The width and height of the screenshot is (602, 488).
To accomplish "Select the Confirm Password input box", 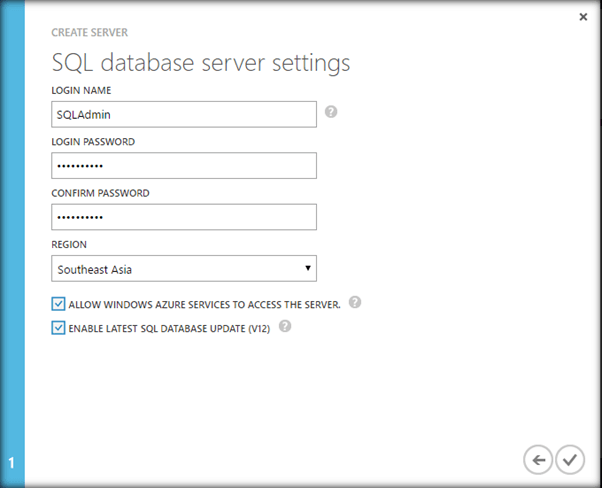I will [x=183, y=217].
